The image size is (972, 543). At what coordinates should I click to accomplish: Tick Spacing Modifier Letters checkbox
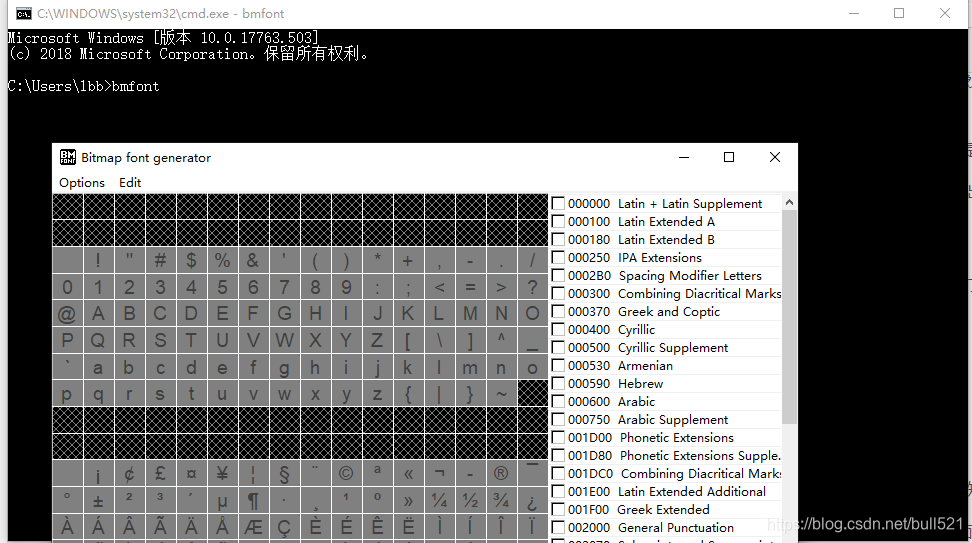point(558,275)
